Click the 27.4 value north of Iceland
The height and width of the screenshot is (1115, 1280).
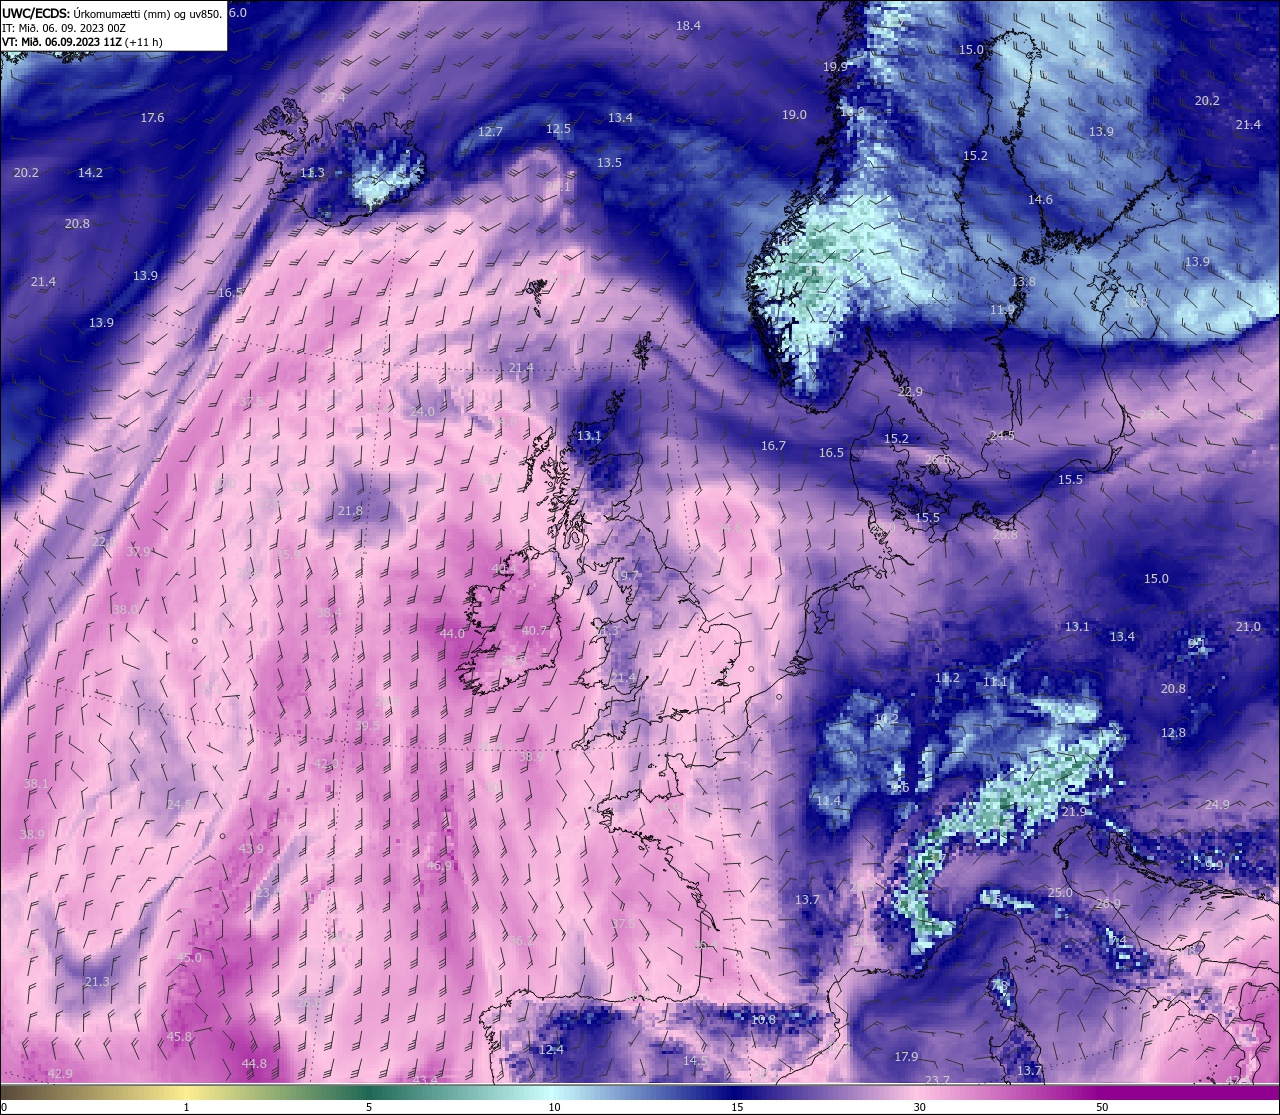pyautogui.click(x=333, y=98)
